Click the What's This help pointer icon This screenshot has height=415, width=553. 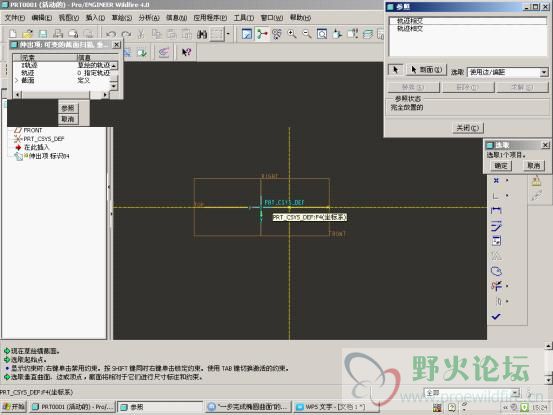pos(186,53)
